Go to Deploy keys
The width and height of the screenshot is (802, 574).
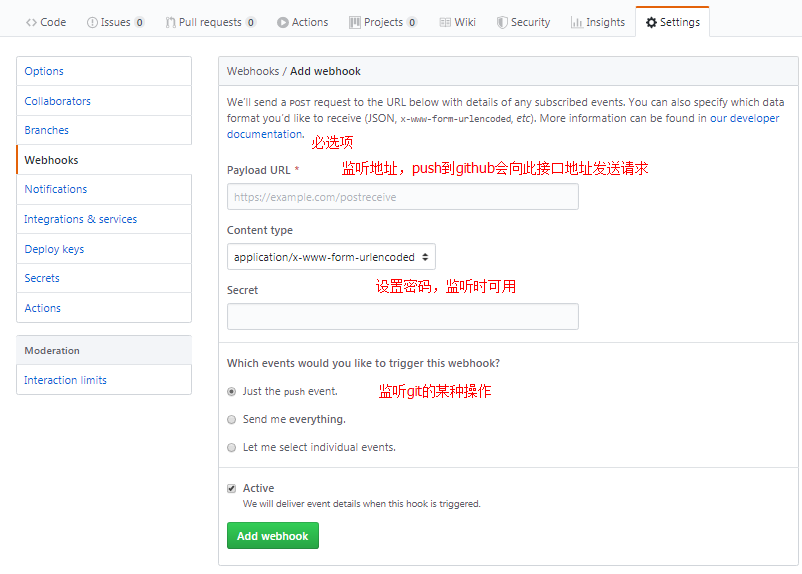(x=104, y=249)
